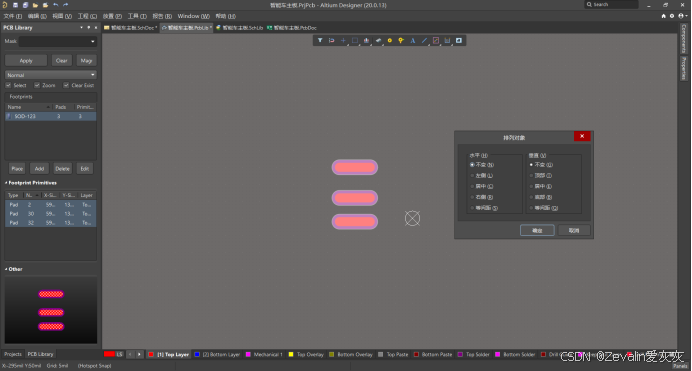This screenshot has width=692, height=371.
Task: Click the Apply button
Action: click(26, 60)
